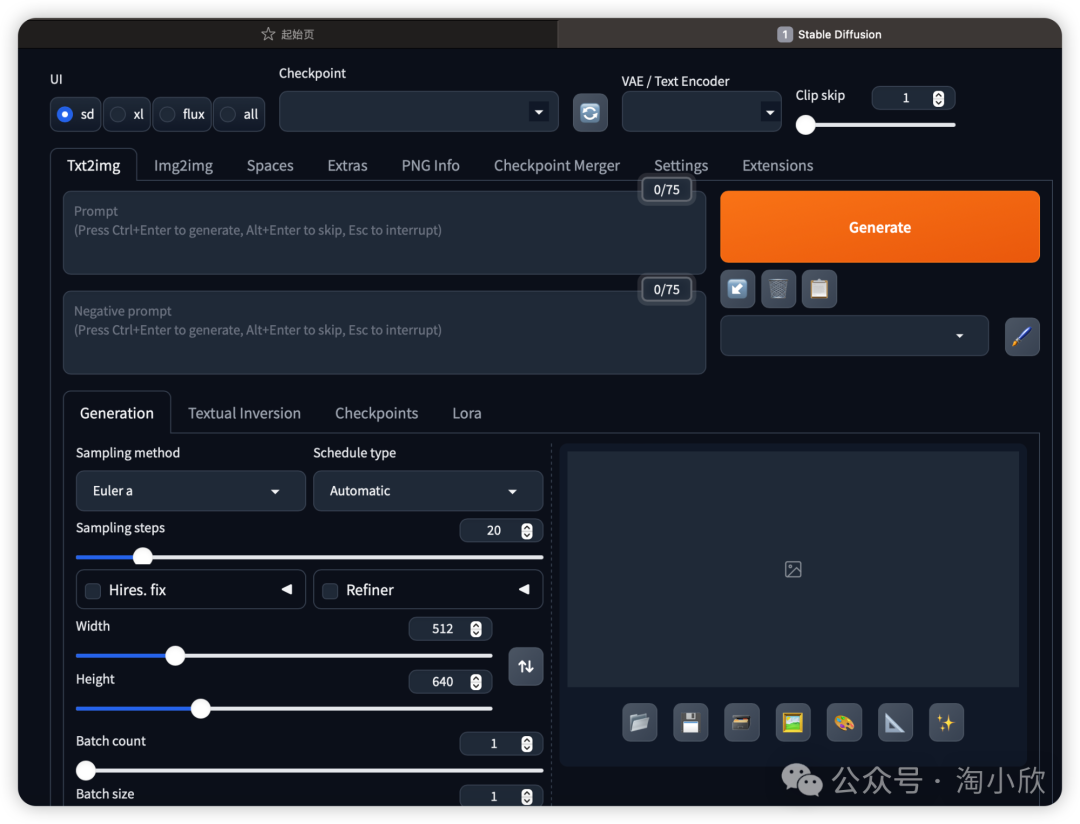
Task: Click the star icon on 起始页 tab
Action: pyautogui.click(x=268, y=34)
